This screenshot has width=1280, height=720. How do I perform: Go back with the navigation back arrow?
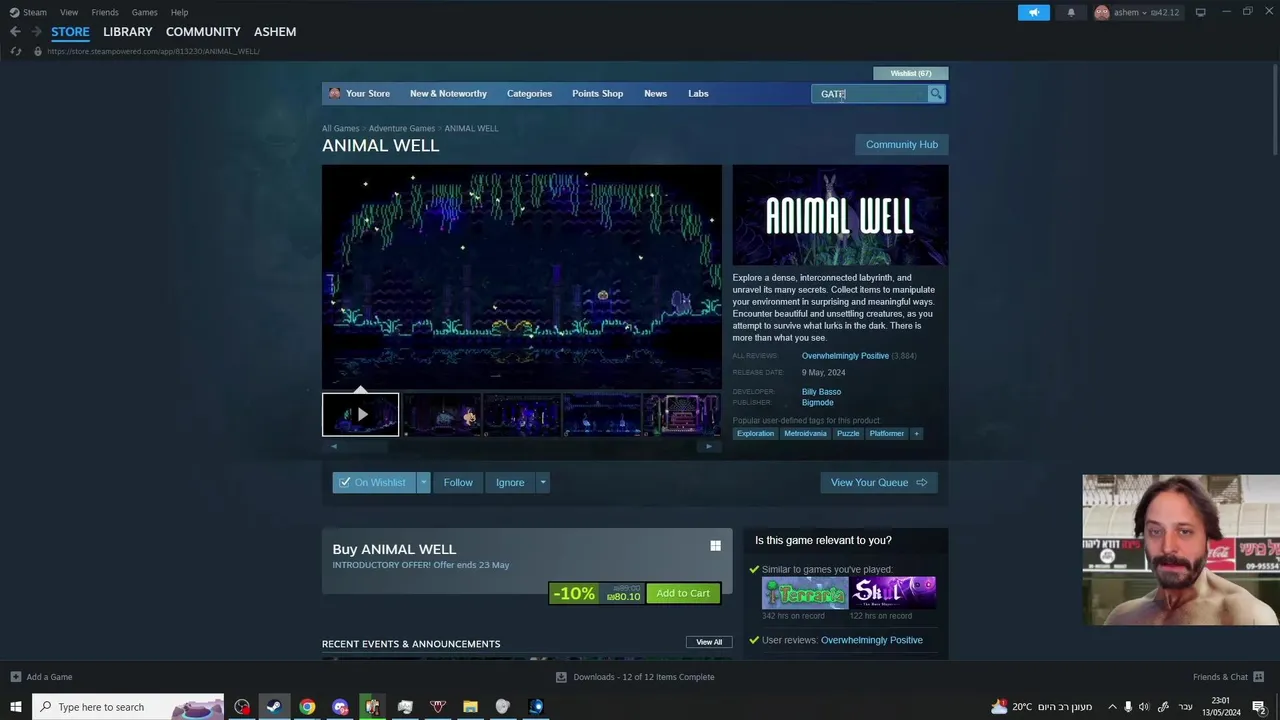15,31
